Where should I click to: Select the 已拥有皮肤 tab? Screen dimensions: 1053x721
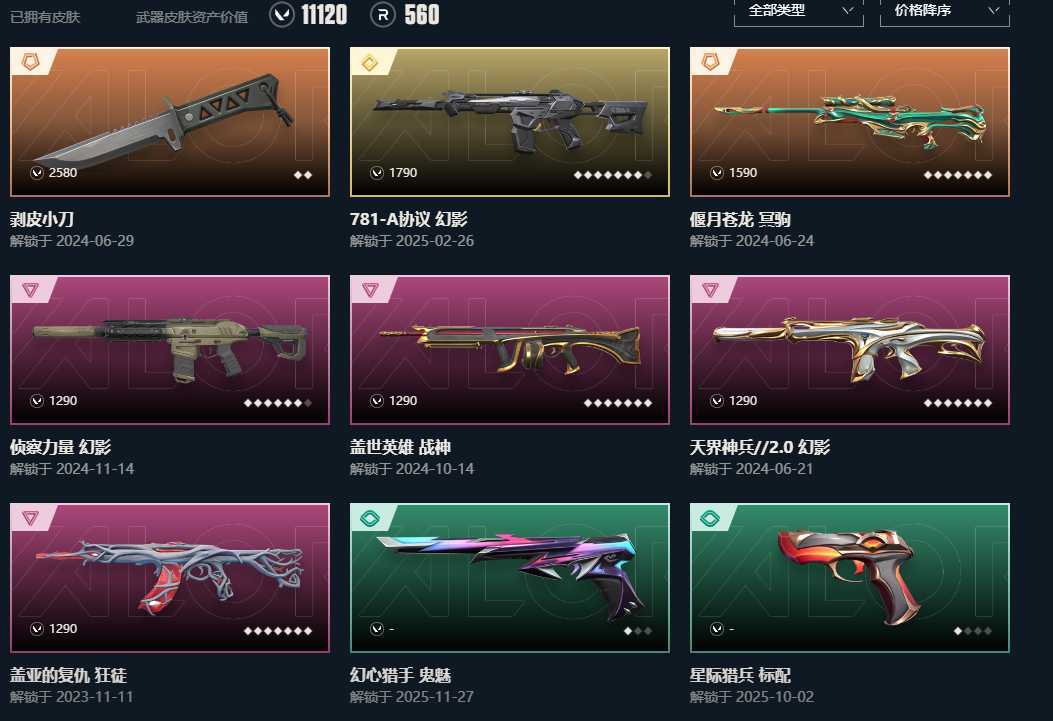(45, 17)
